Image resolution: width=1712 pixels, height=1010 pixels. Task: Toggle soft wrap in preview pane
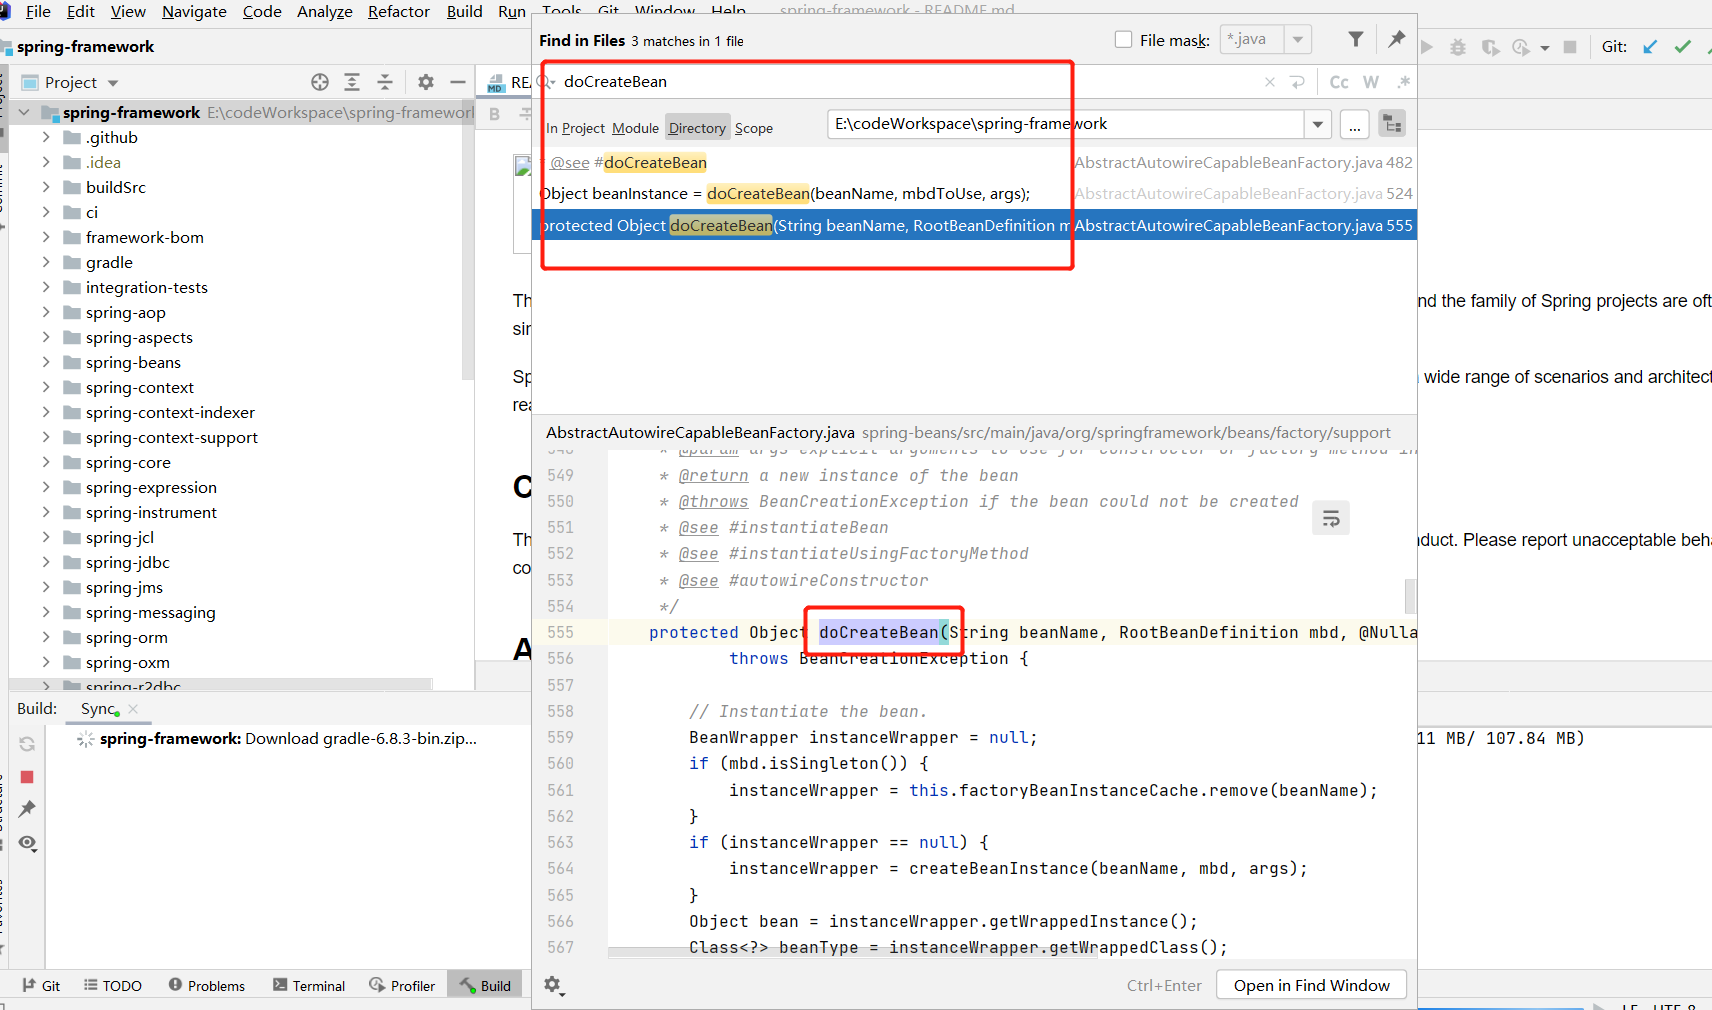coord(1331,518)
